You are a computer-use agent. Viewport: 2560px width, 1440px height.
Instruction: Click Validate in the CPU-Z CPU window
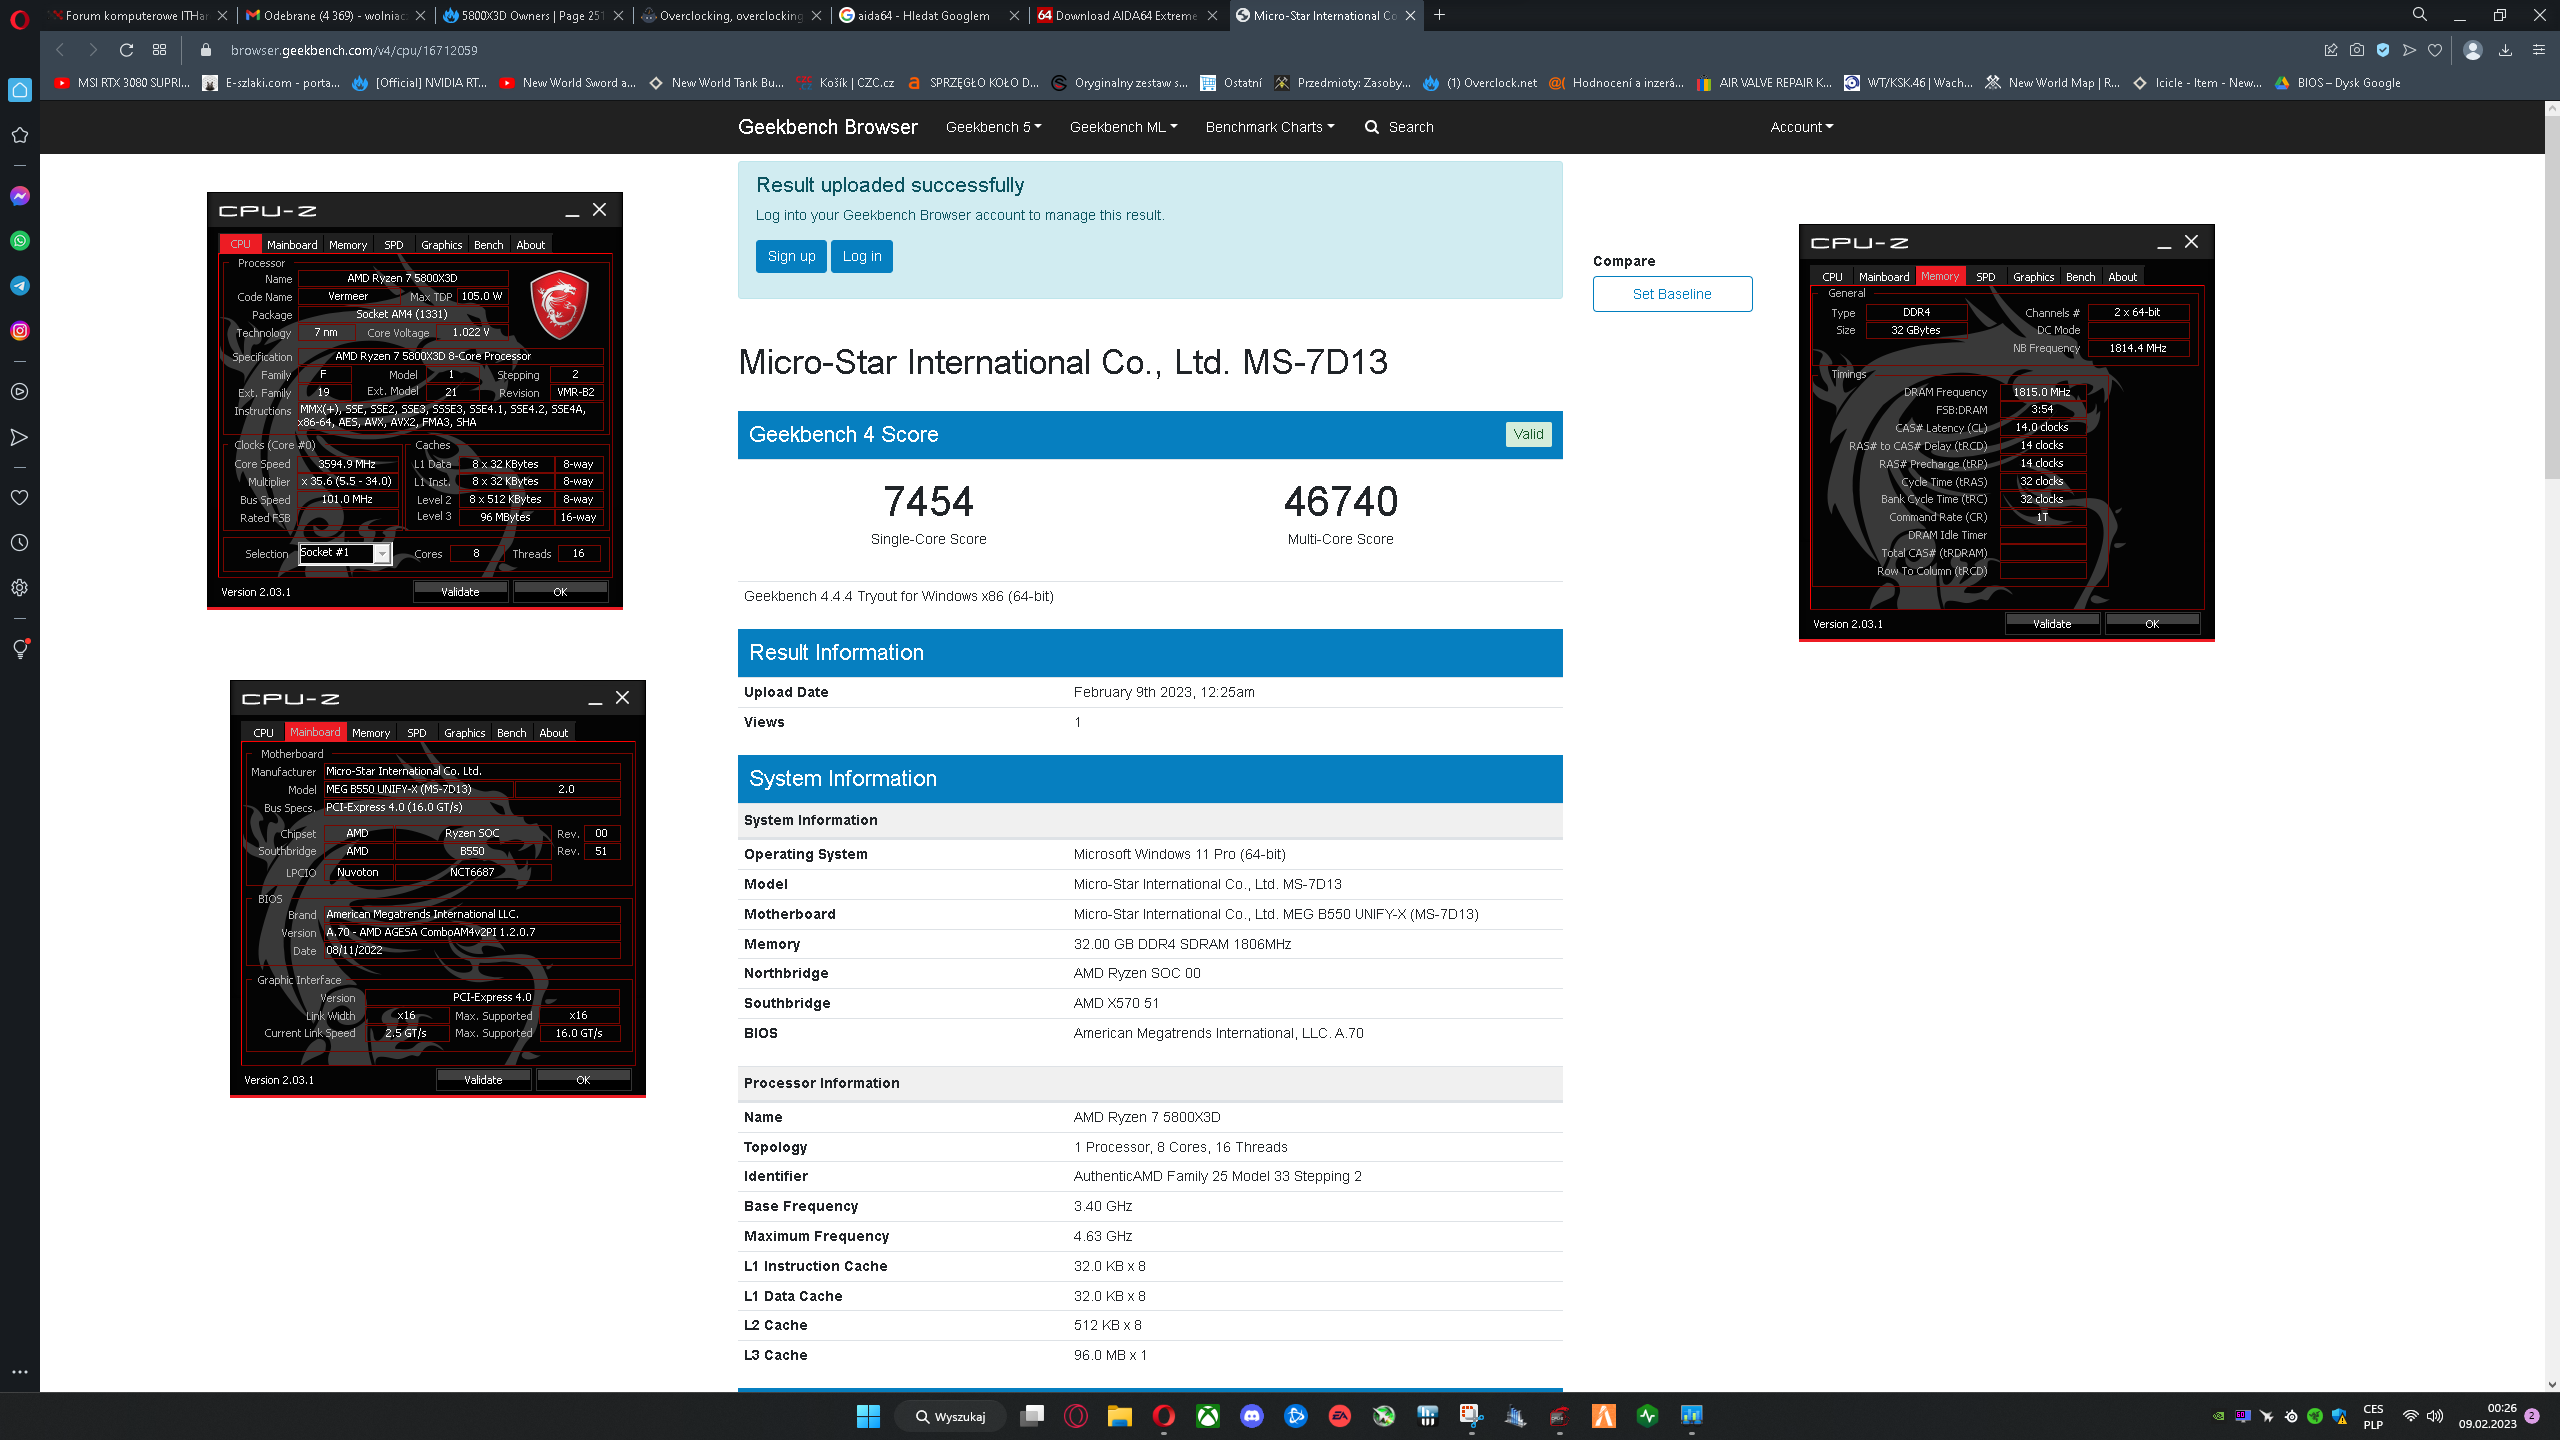coord(460,592)
